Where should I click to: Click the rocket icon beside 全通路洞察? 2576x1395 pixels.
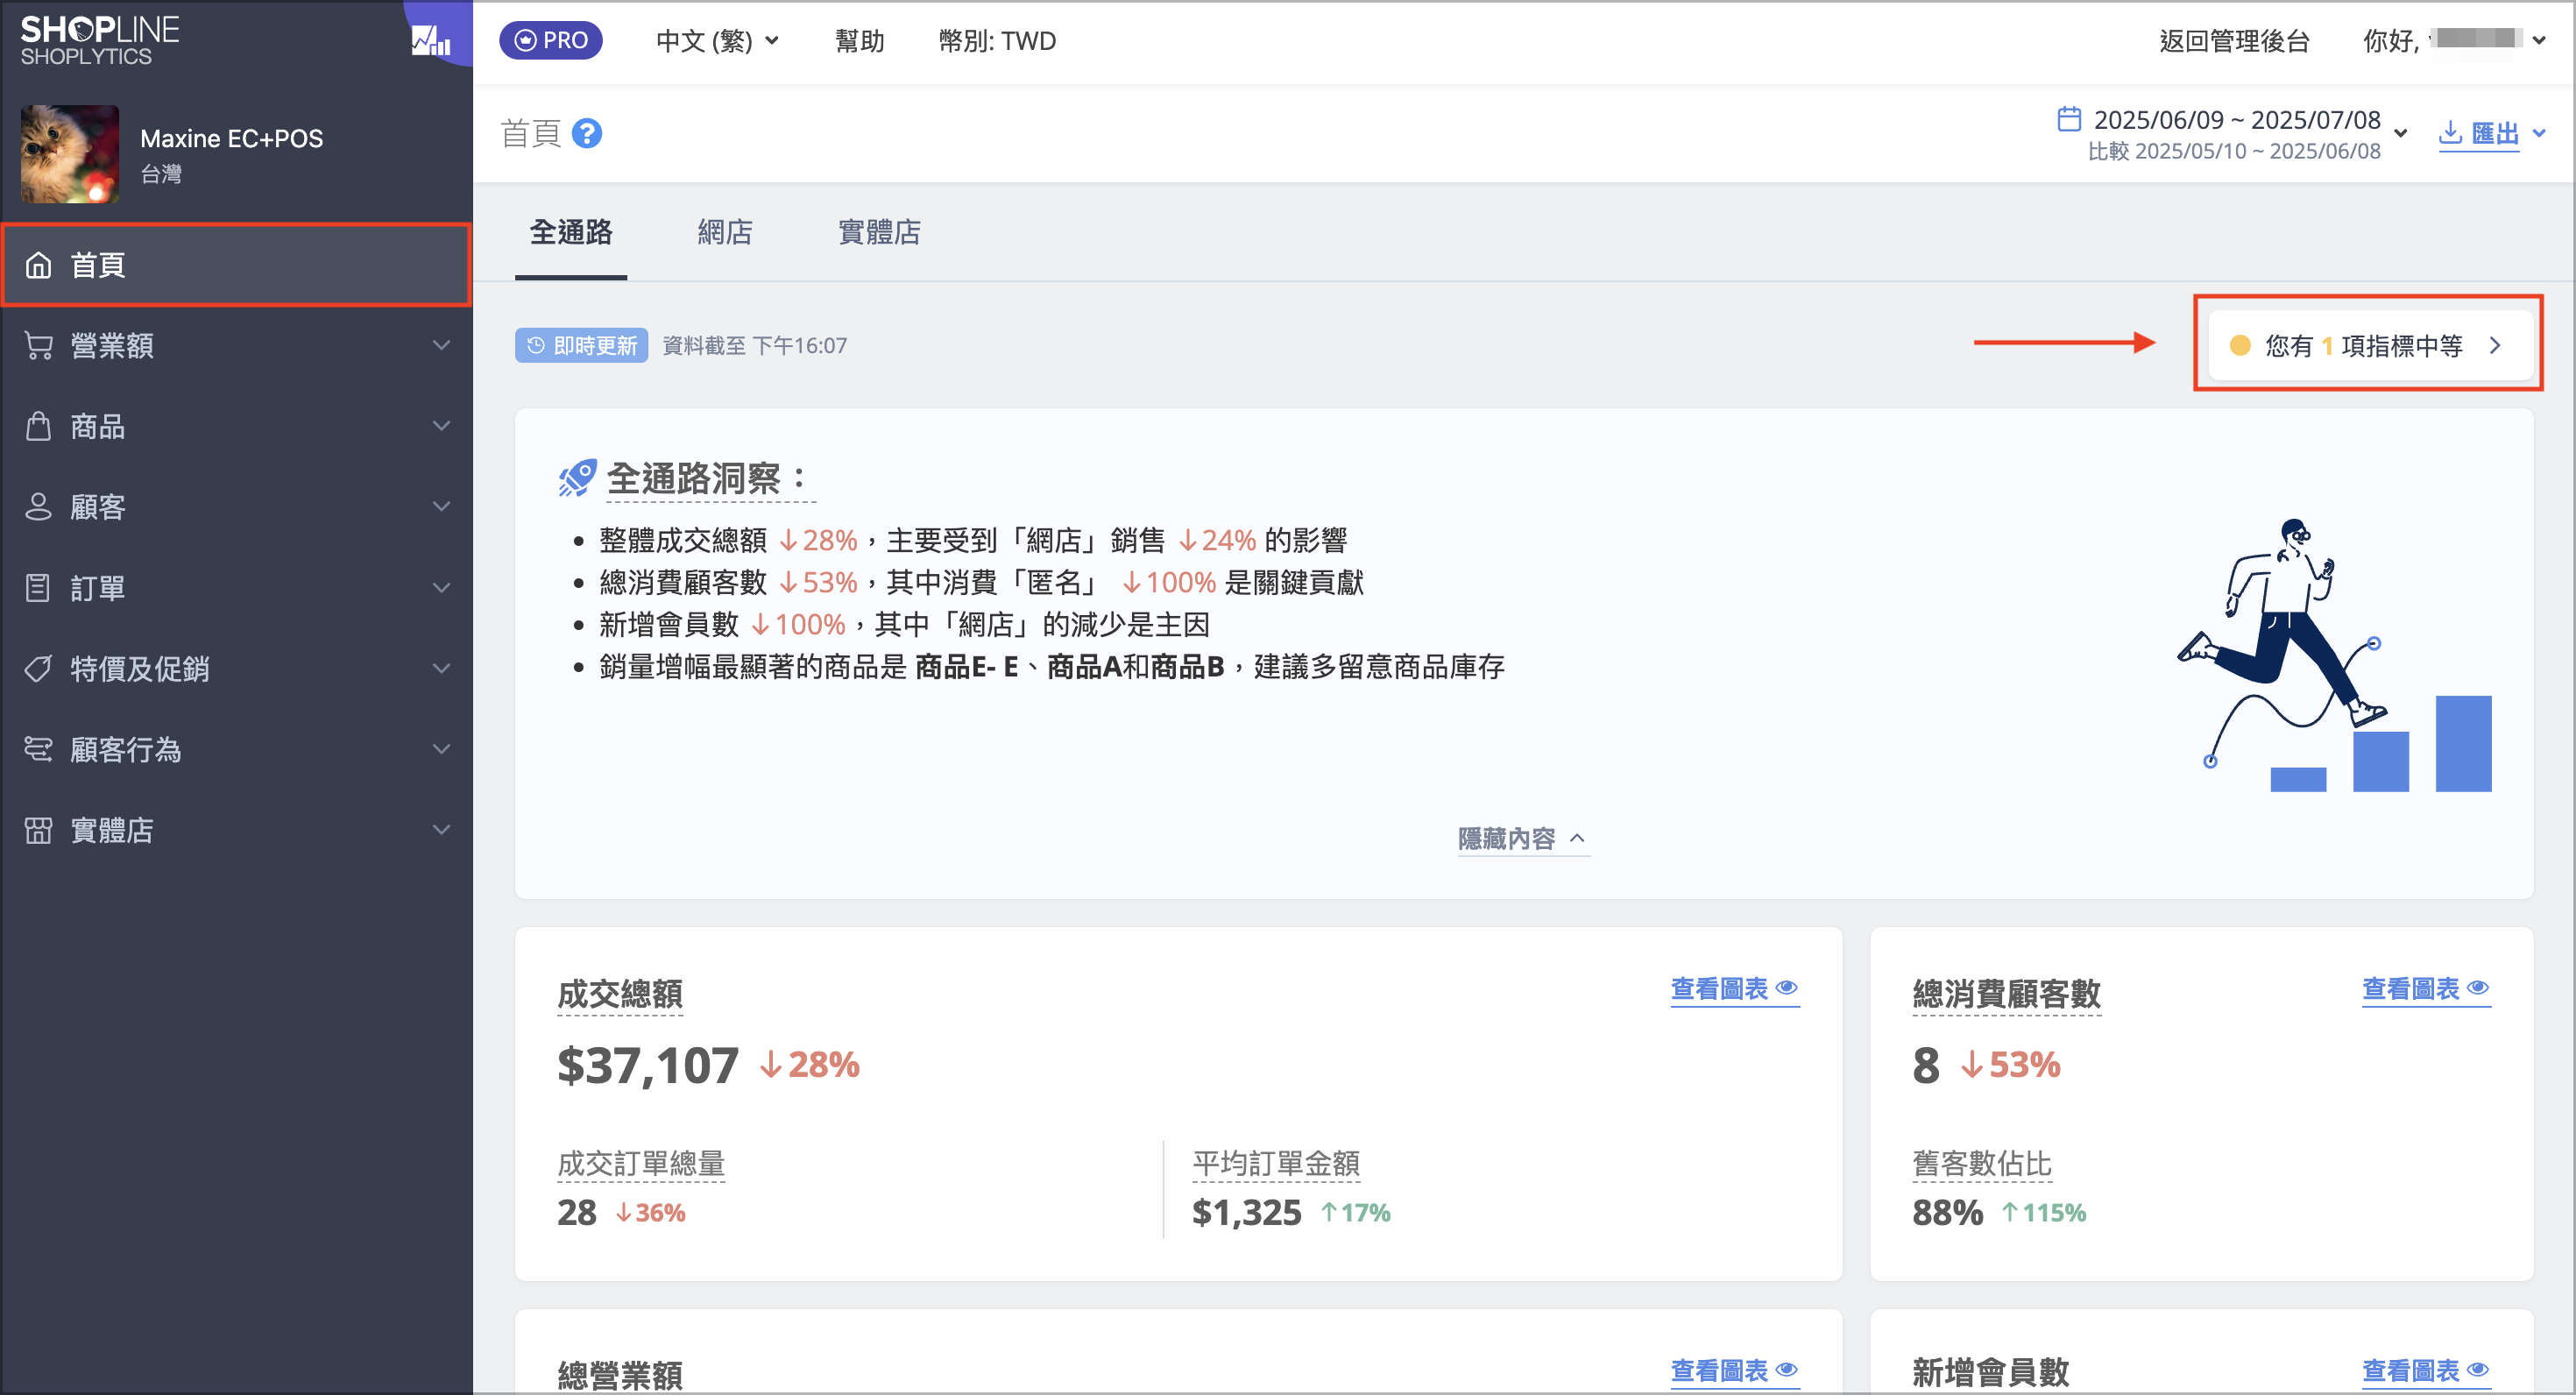point(578,478)
